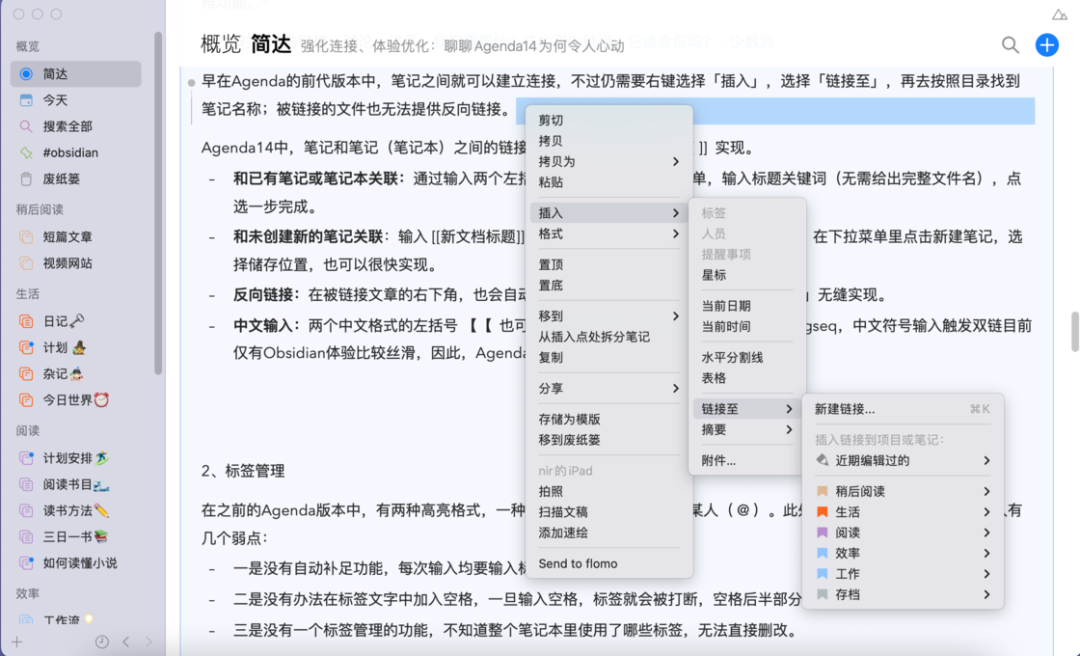This screenshot has height=656, width=1080.
Task: Click the plus icon at sidebar bottom
Action: tap(17, 642)
